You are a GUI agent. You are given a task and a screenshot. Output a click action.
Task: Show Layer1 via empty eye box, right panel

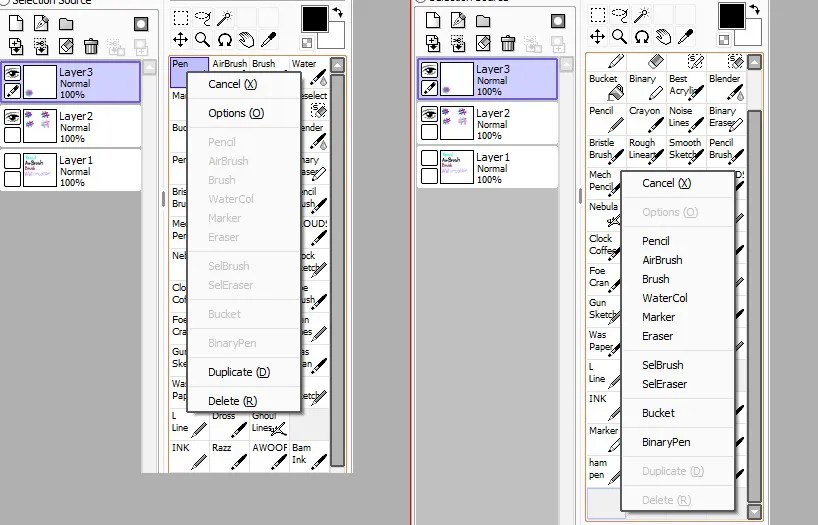[429, 158]
